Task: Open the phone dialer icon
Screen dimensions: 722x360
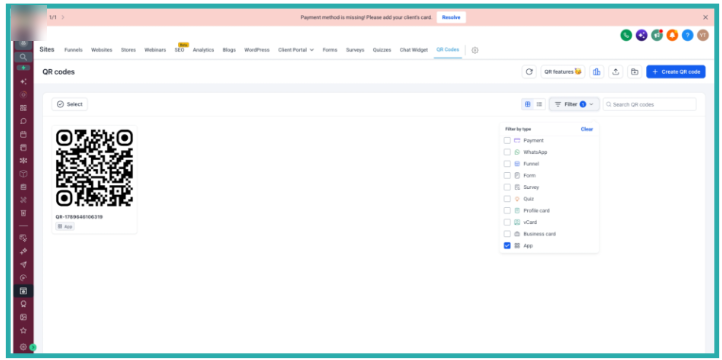Action: point(626,35)
